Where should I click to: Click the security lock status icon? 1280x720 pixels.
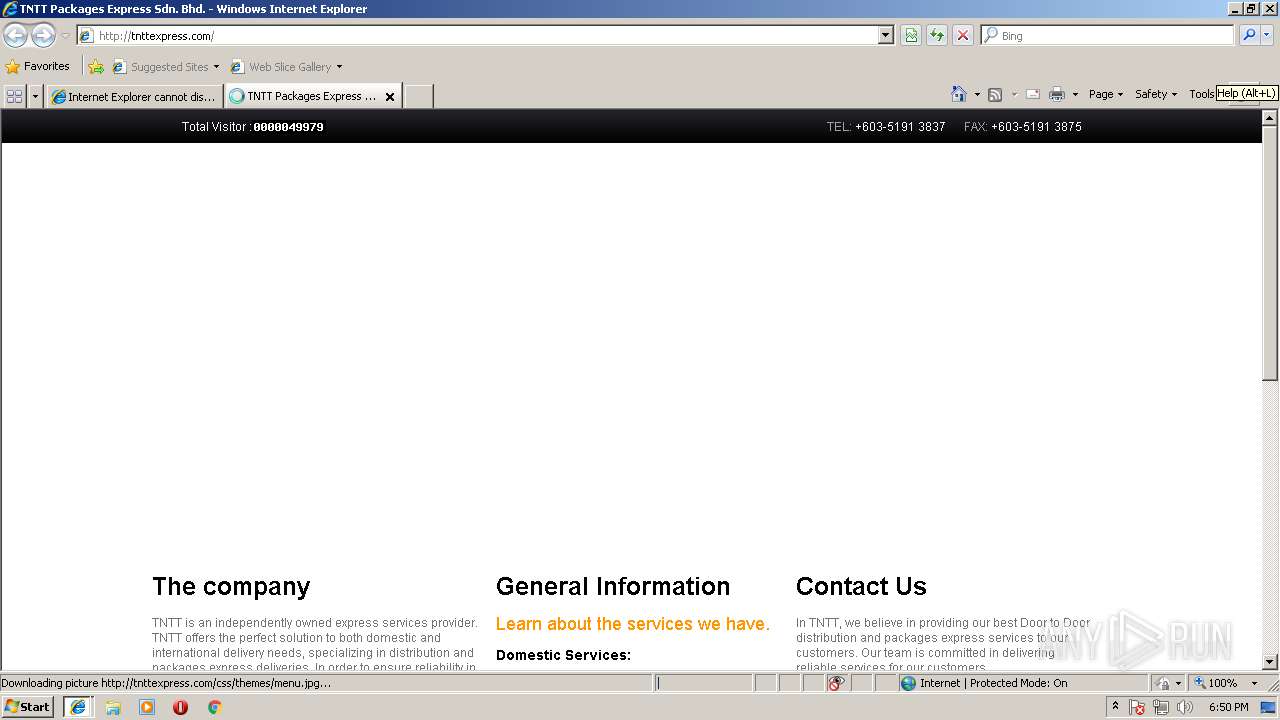(1163, 683)
